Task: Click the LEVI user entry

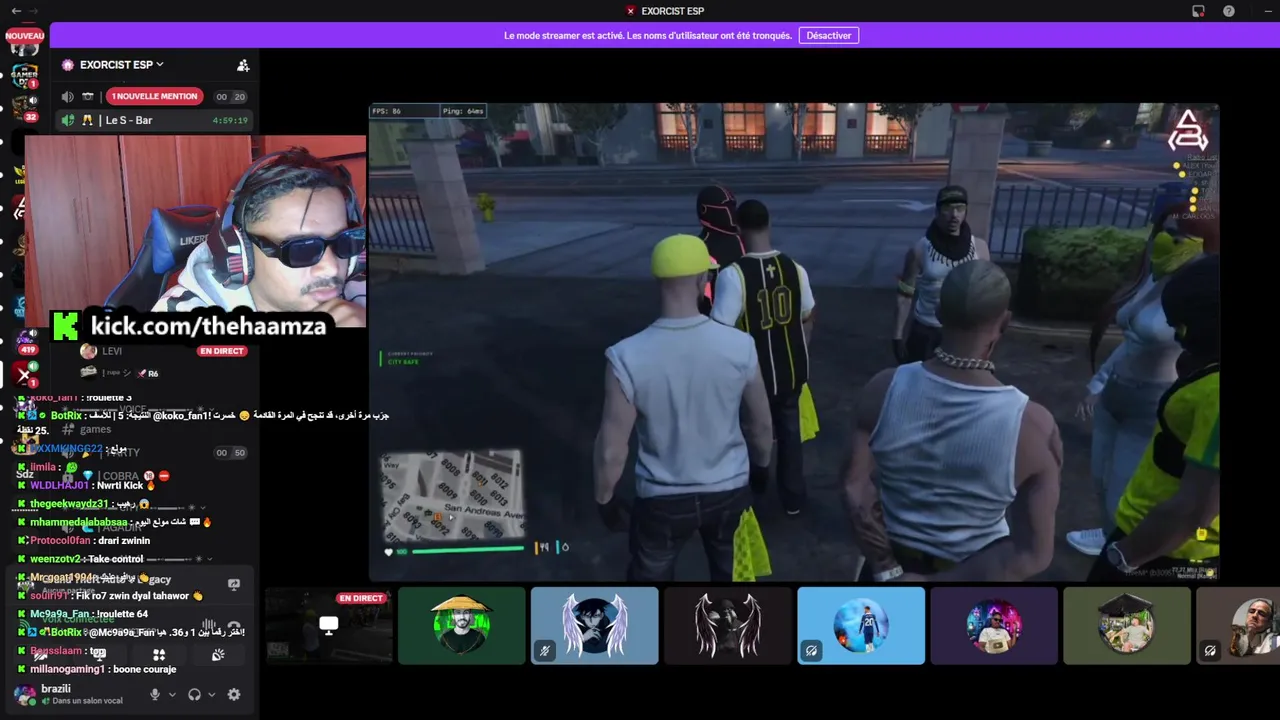Action: pos(165,351)
